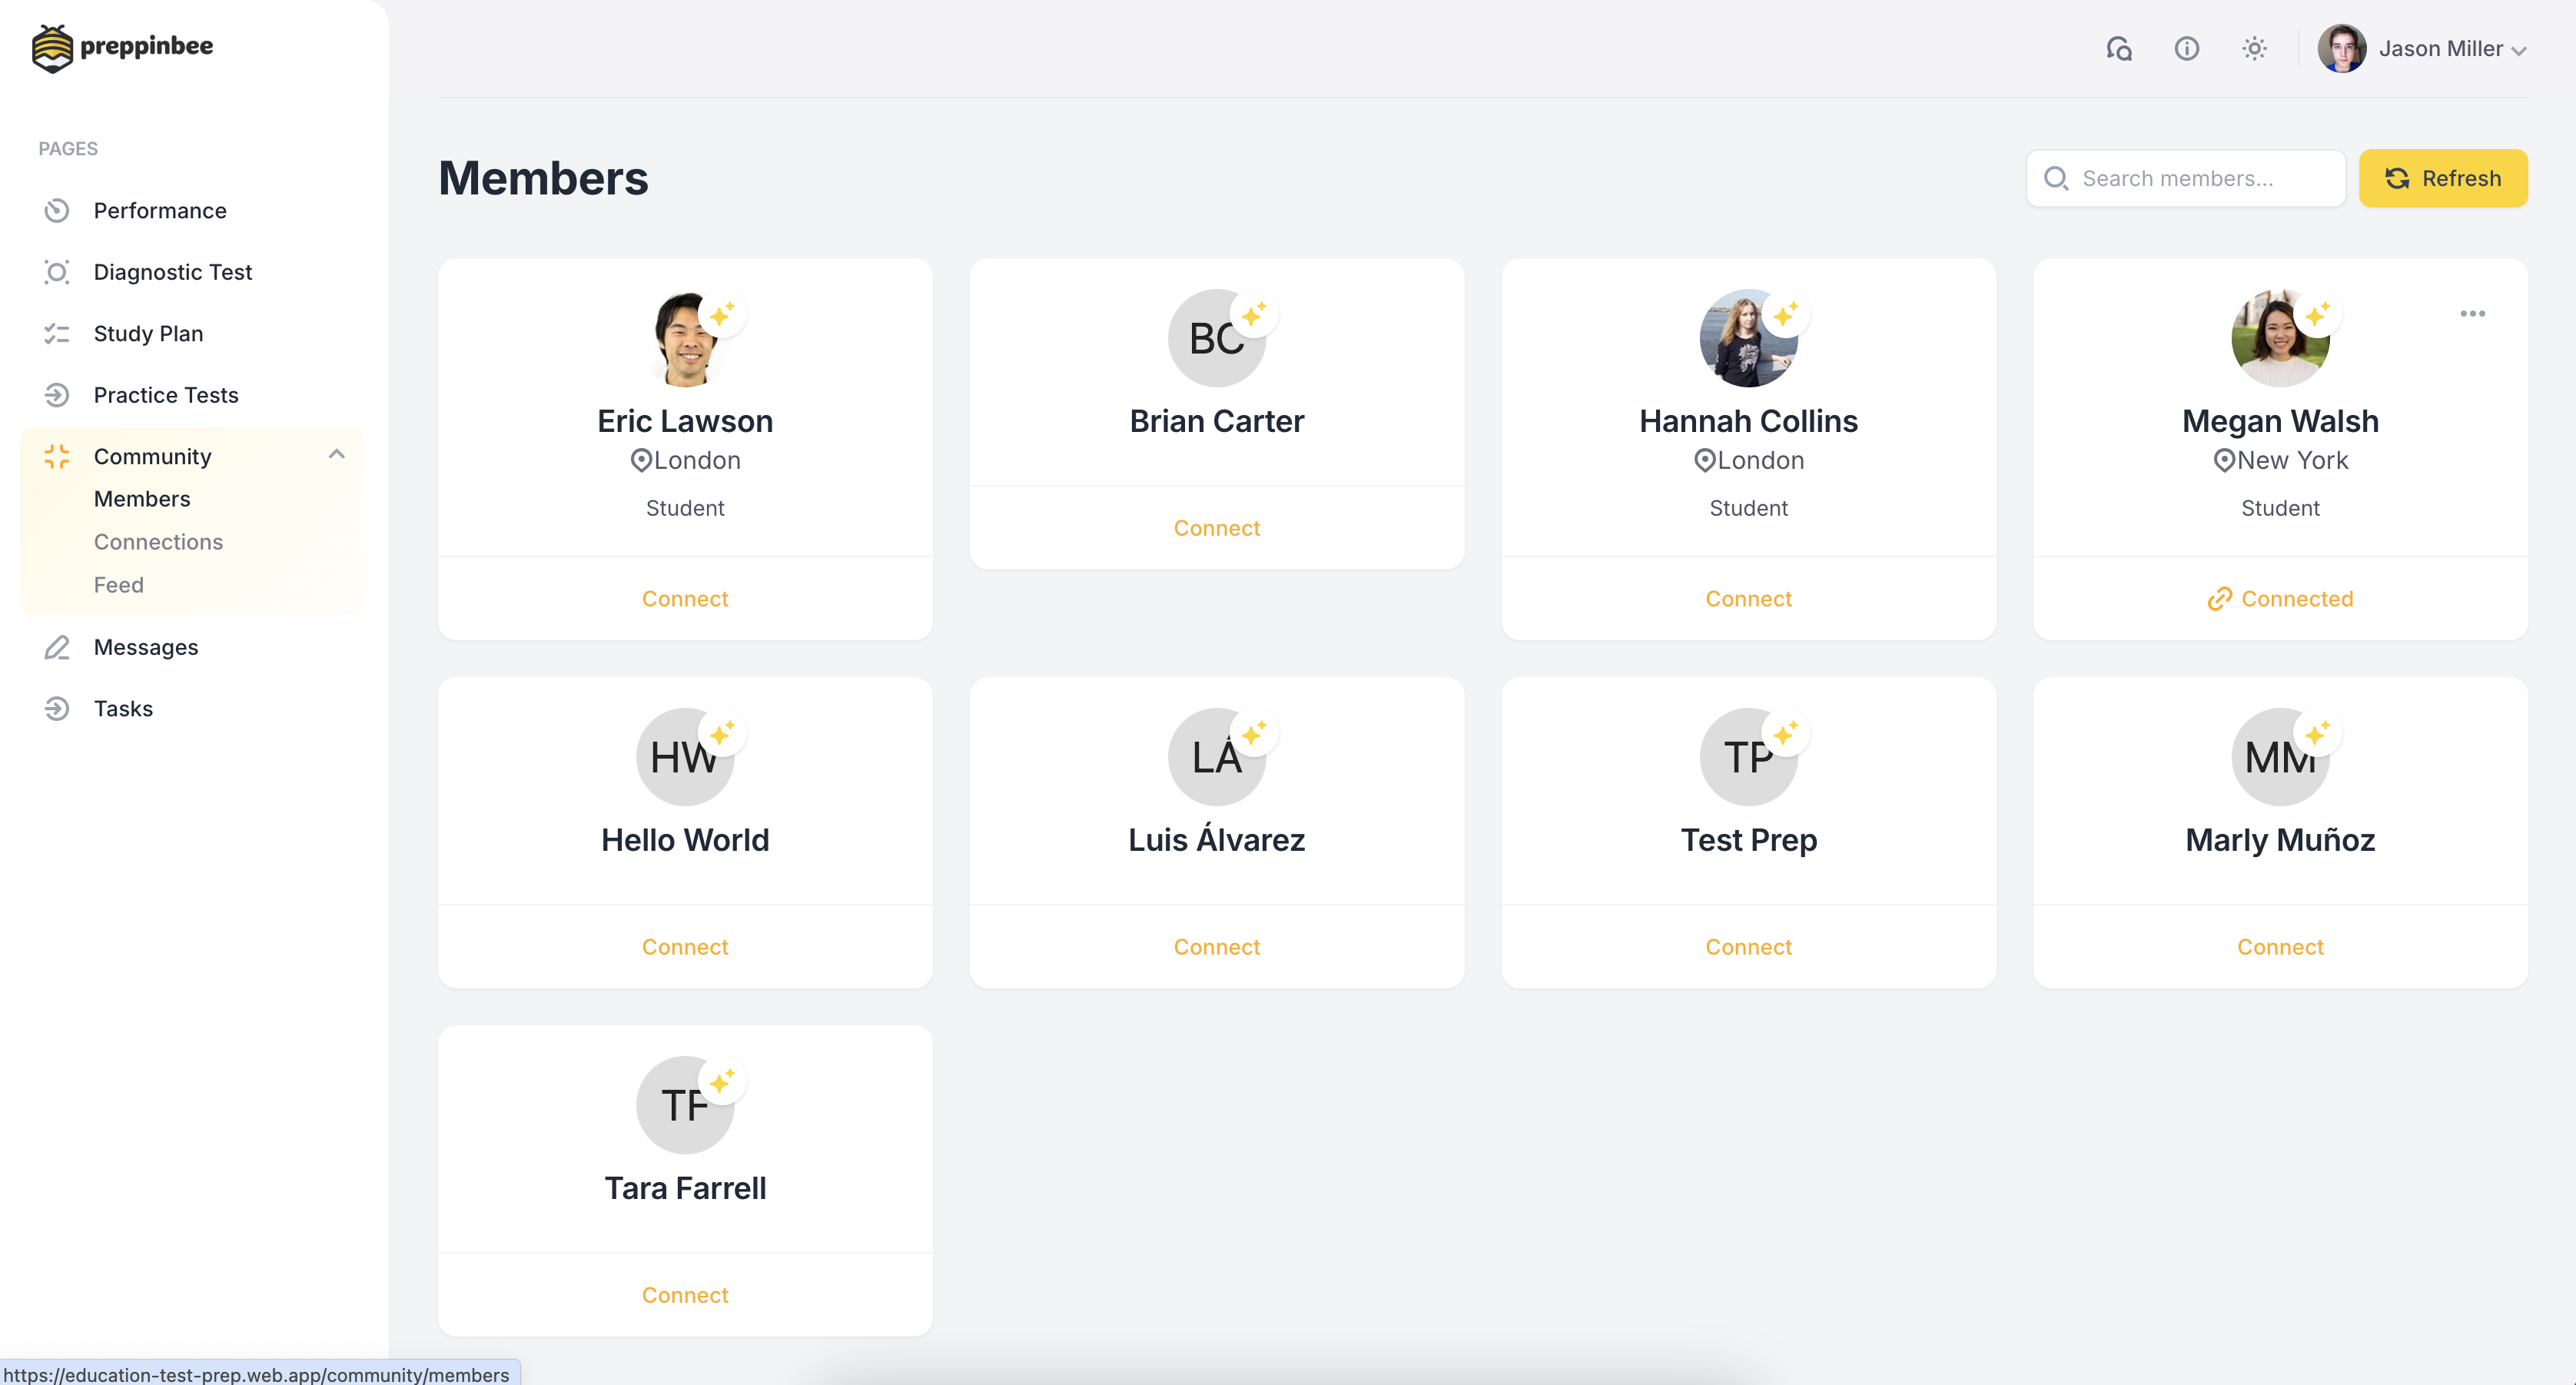Click Jason Miller's avatar in header
The image size is (2576, 1385).
tap(2342, 48)
